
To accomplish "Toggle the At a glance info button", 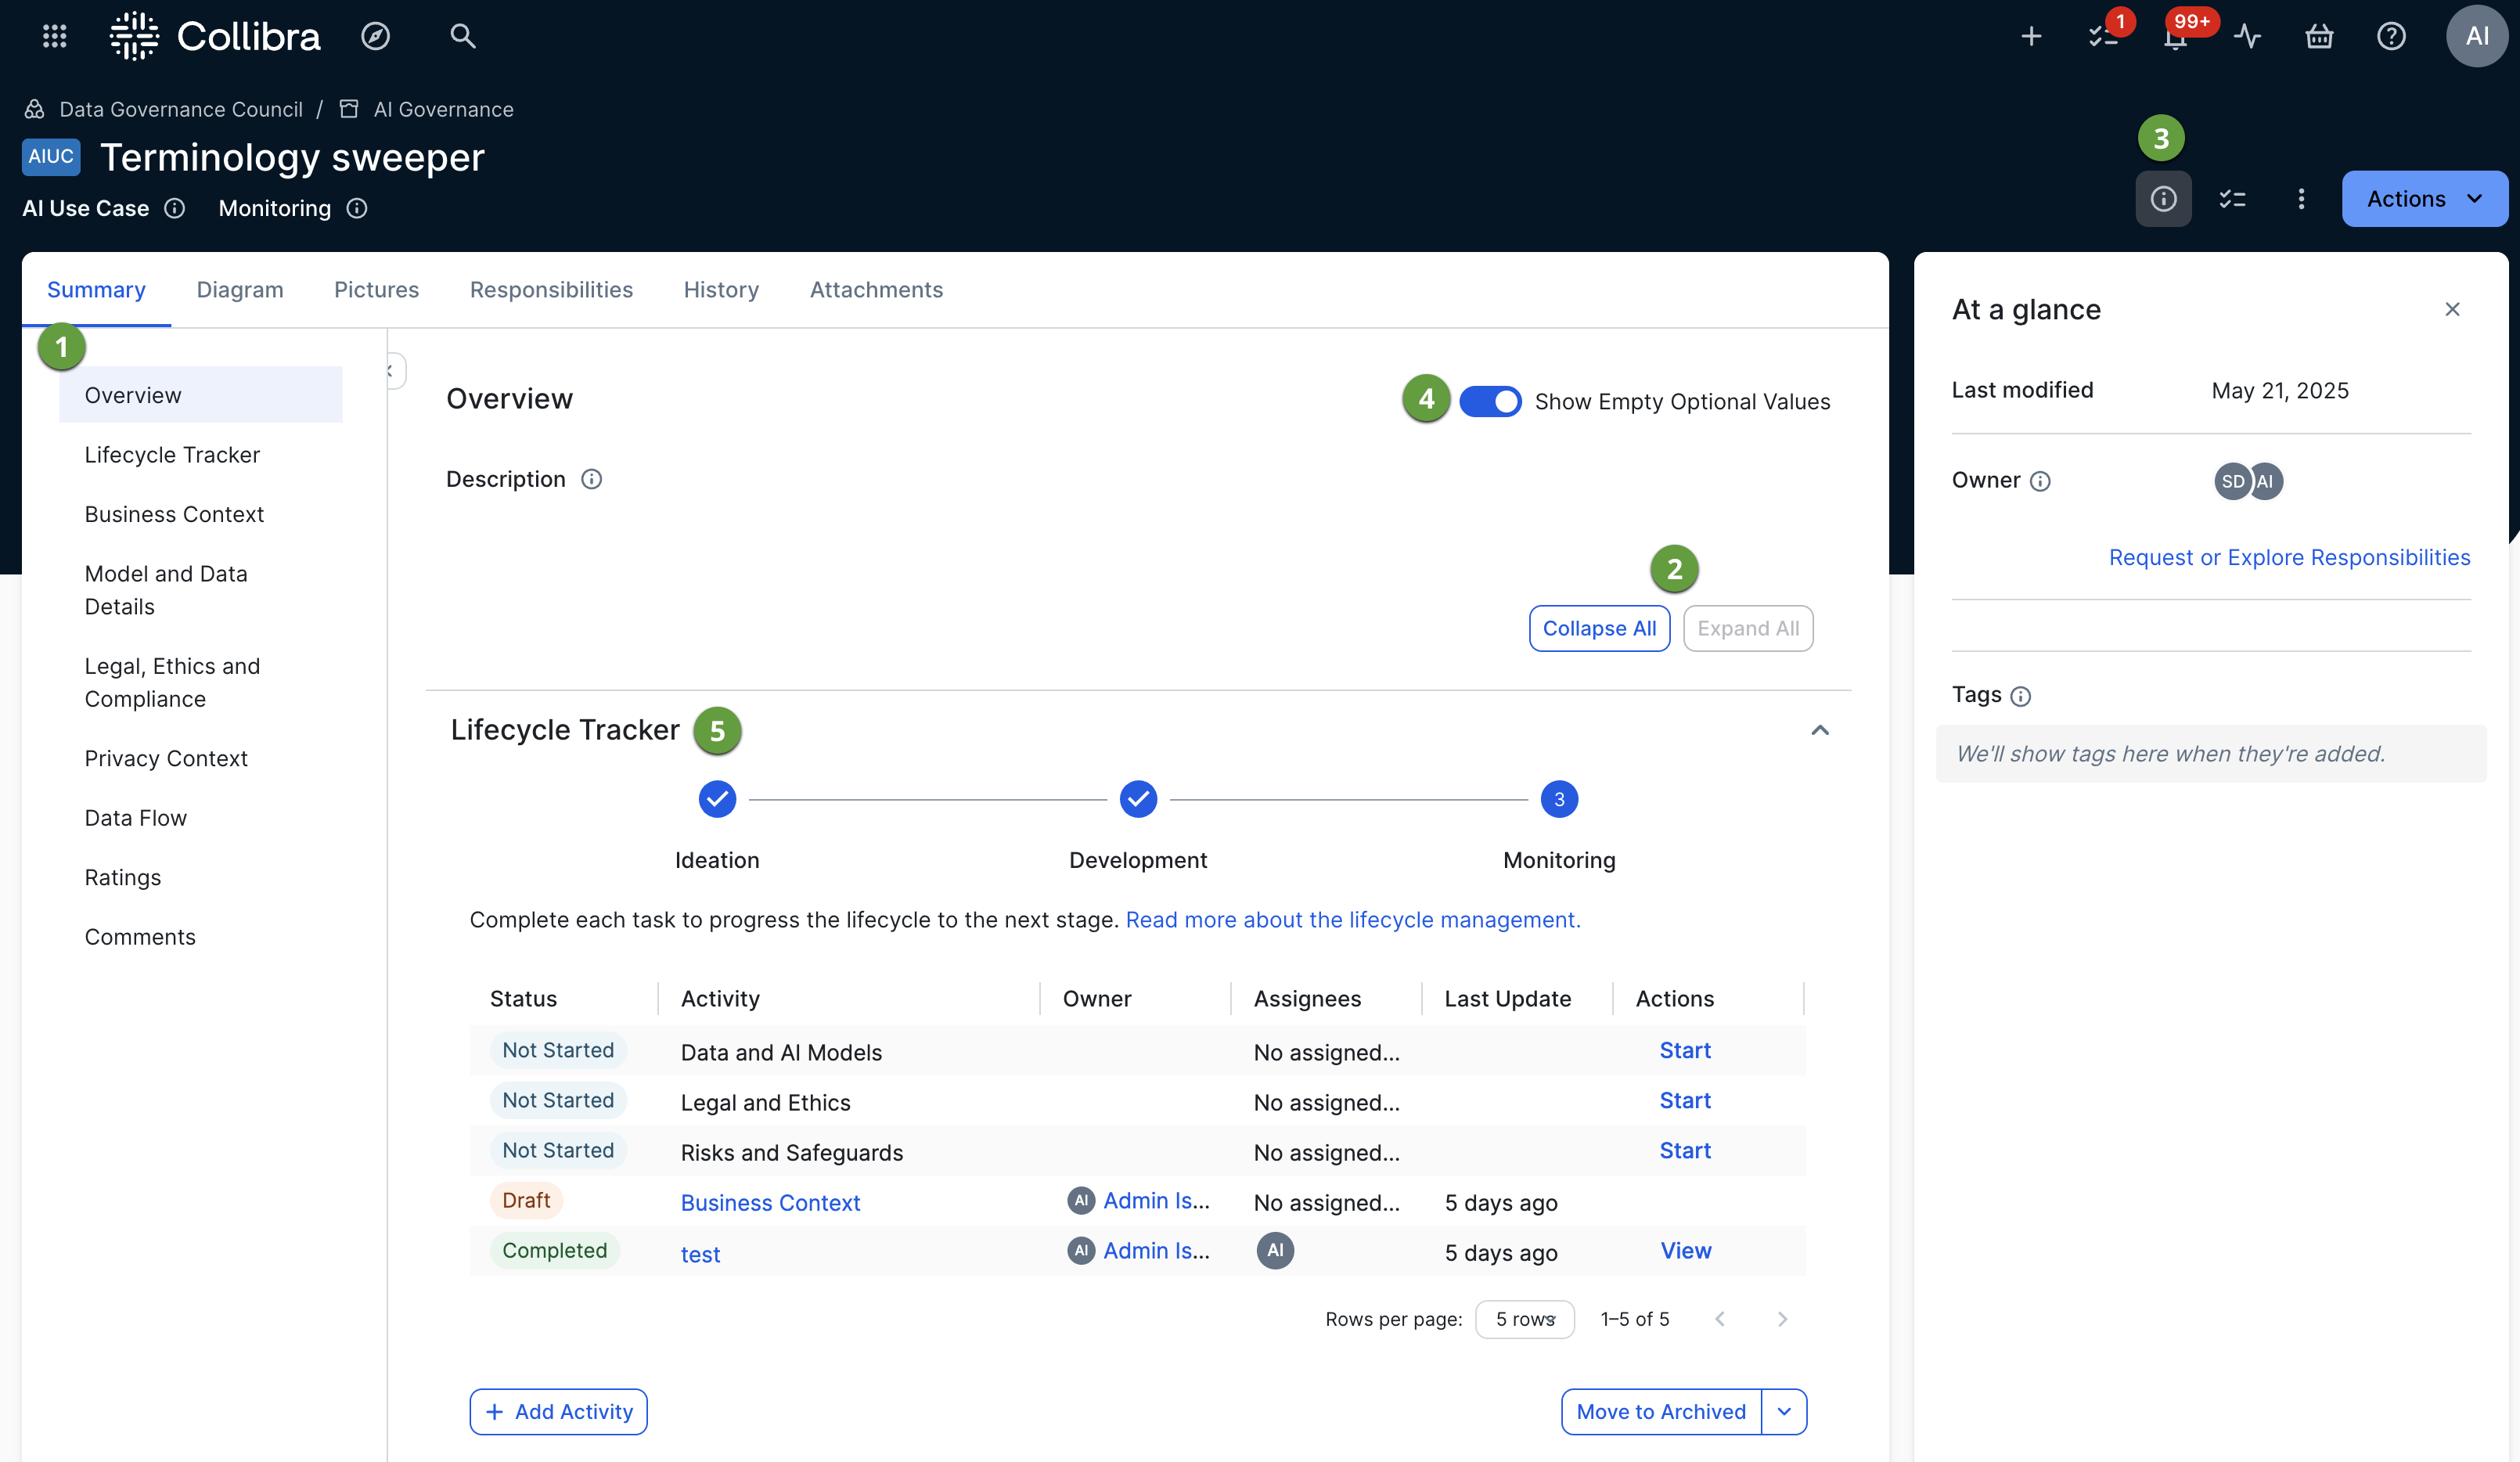I will (x=2163, y=199).
